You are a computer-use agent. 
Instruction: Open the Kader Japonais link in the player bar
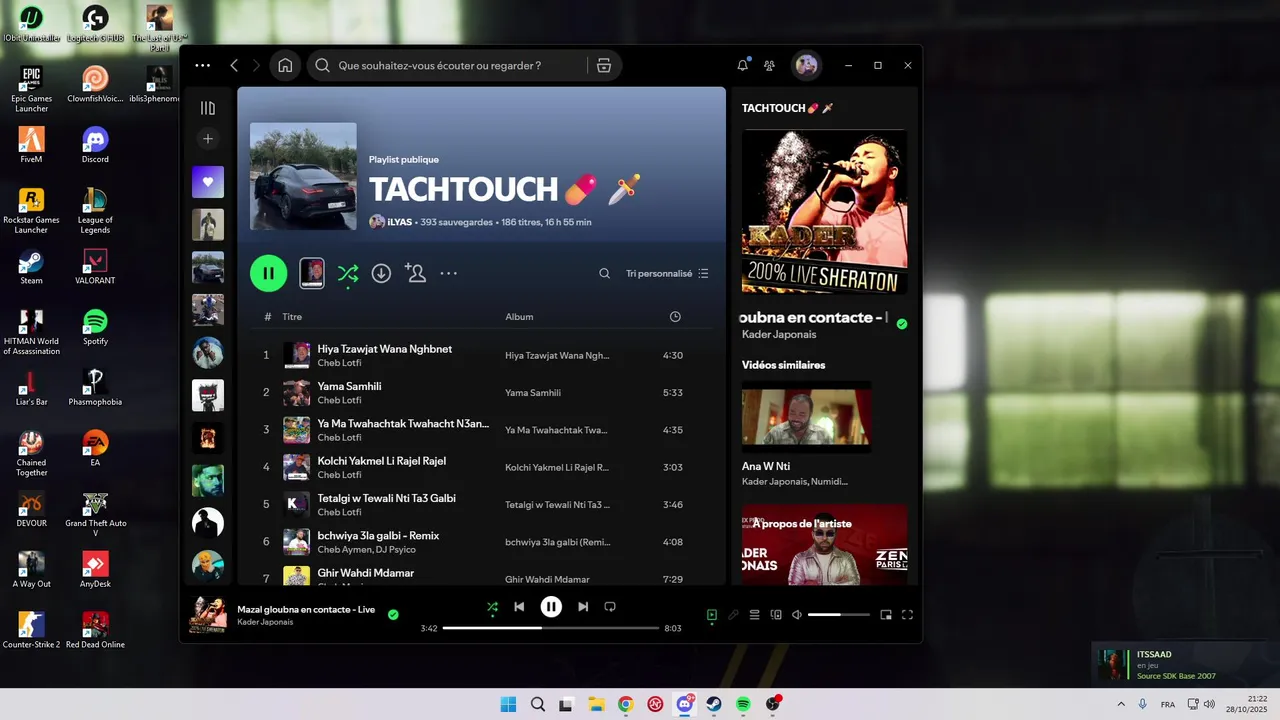265,622
